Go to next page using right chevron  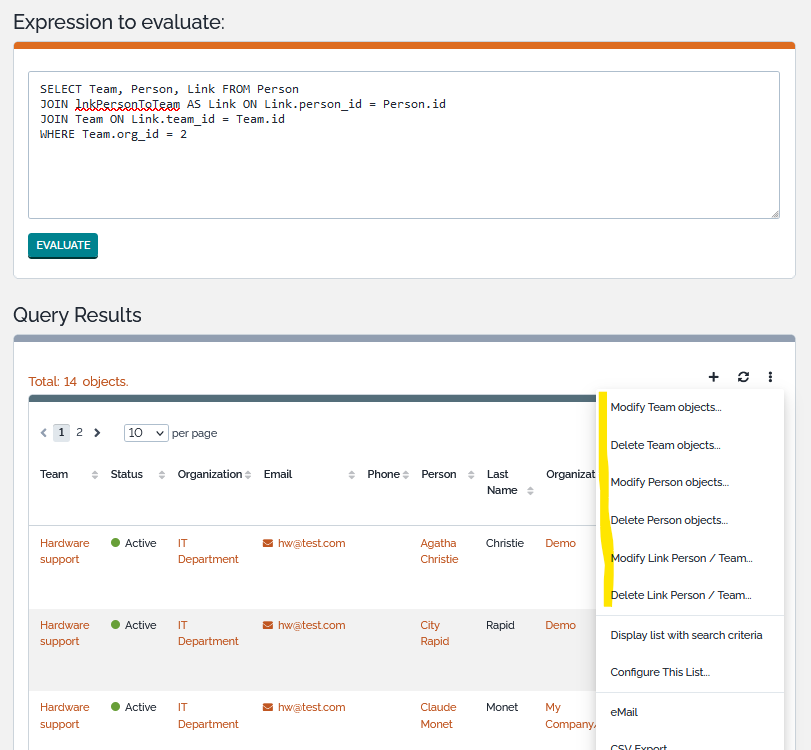(97, 433)
